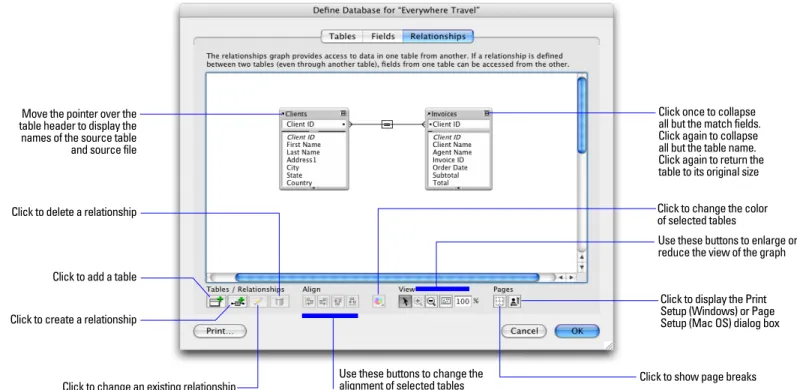Click the leftmost Align group icon
Screen dimensions: 797x390
pyautogui.click(x=309, y=302)
